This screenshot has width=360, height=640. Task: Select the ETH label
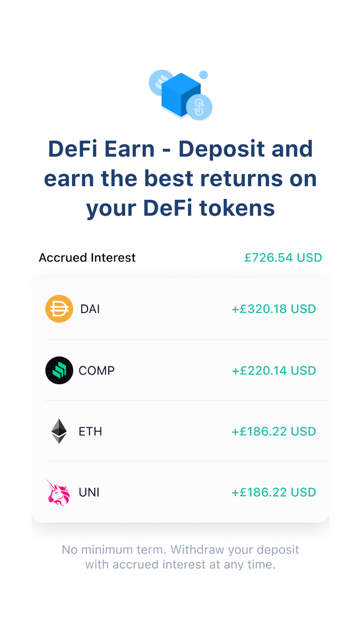pyautogui.click(x=90, y=431)
